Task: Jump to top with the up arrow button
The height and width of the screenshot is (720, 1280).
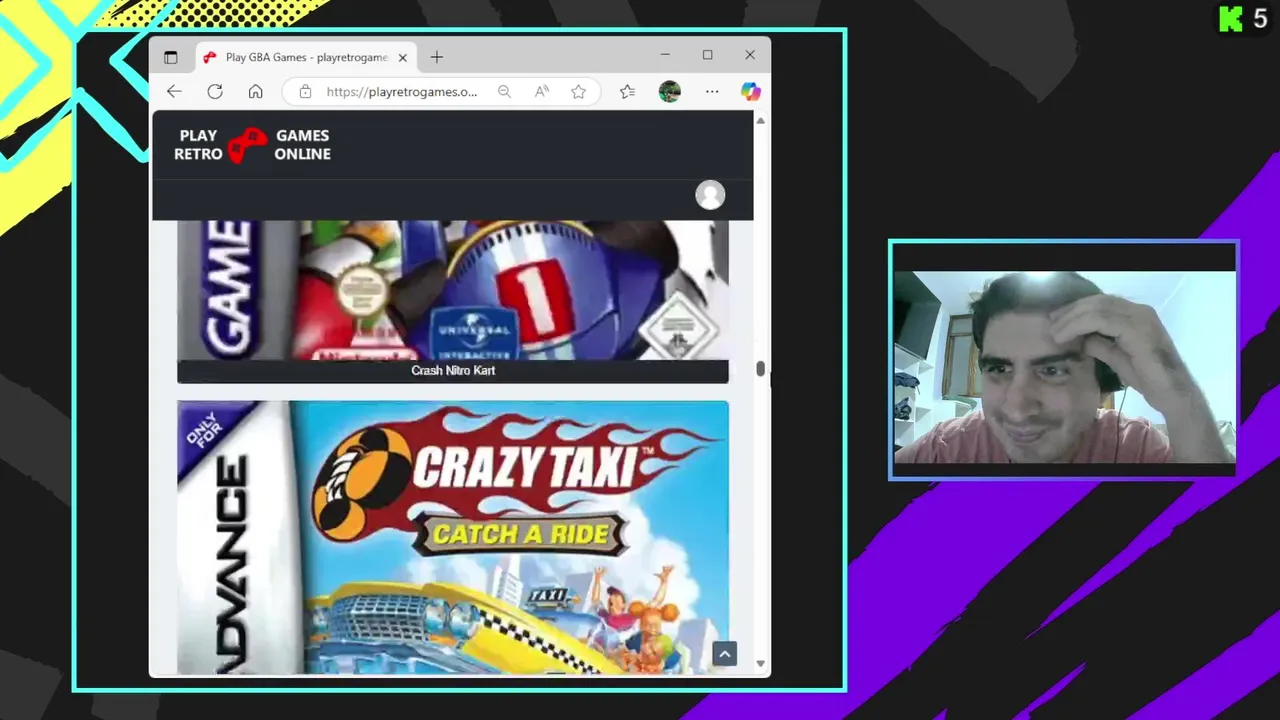Action: [x=724, y=654]
